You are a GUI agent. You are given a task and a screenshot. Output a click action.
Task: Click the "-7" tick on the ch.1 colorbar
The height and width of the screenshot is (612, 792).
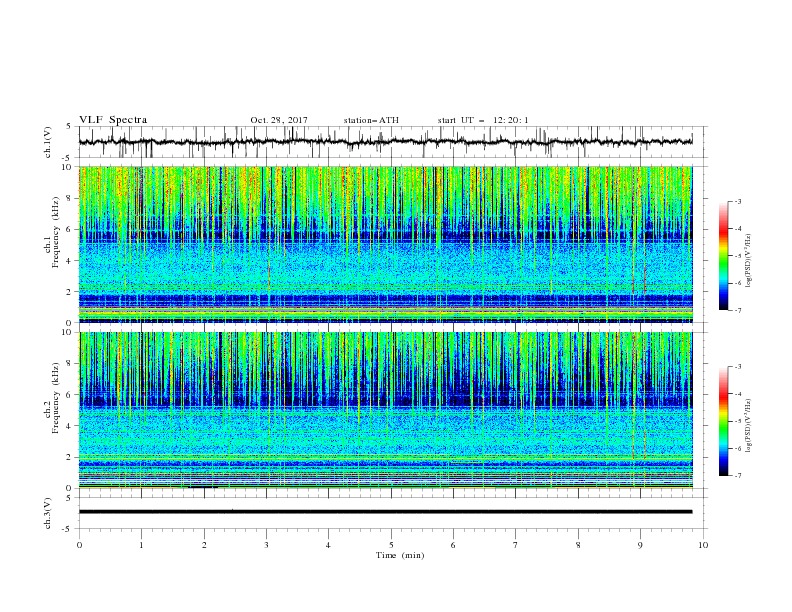tap(737, 310)
